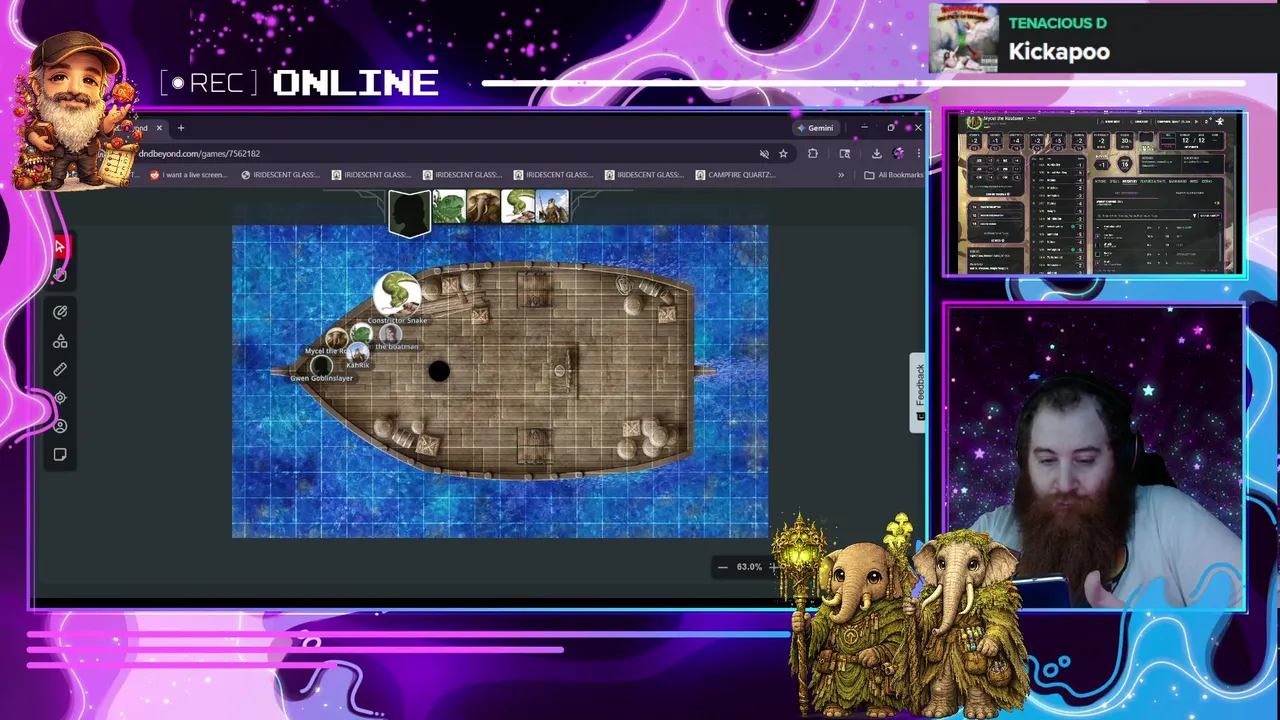1280x720 pixels.
Task: Click the 63.0% zoom level value
Action: (x=749, y=567)
